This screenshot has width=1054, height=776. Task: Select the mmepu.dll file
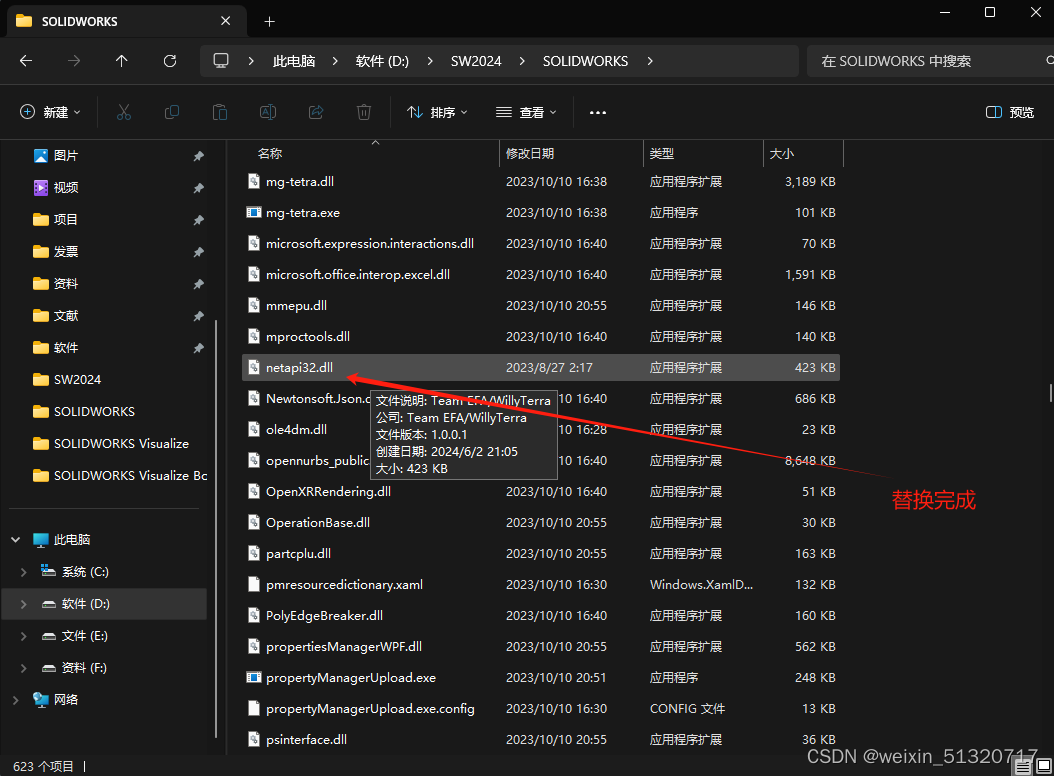pos(540,305)
